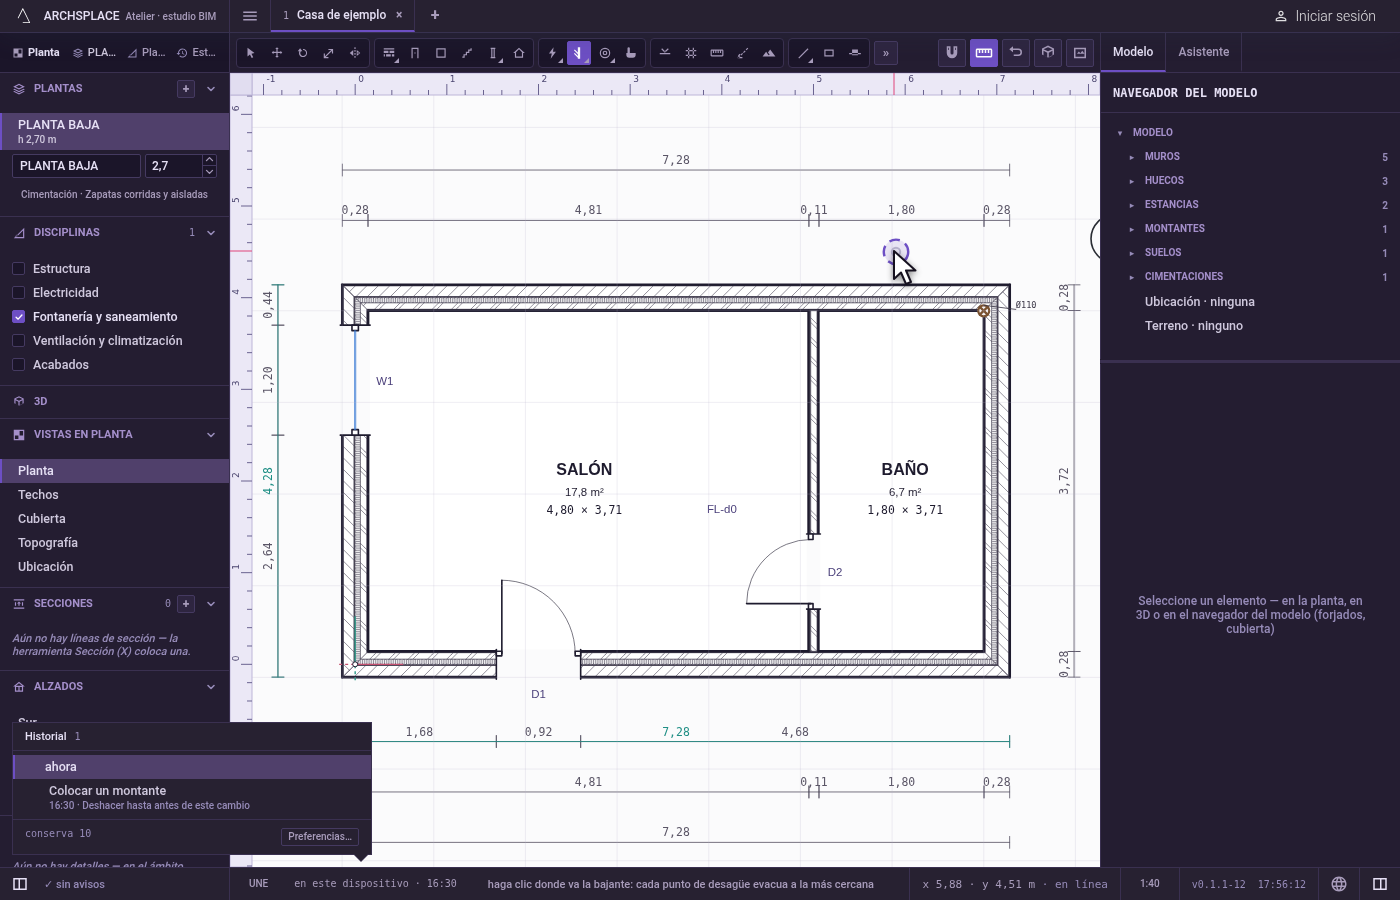Select the stairs tool
Screen dimensions: 1400x900
tap(467, 53)
